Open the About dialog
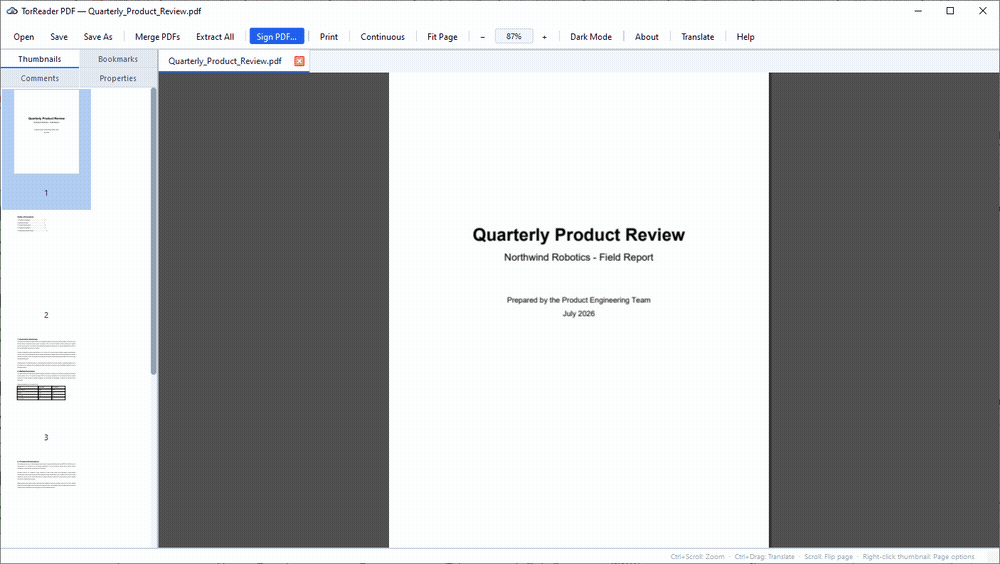1000x564 pixels. [647, 37]
